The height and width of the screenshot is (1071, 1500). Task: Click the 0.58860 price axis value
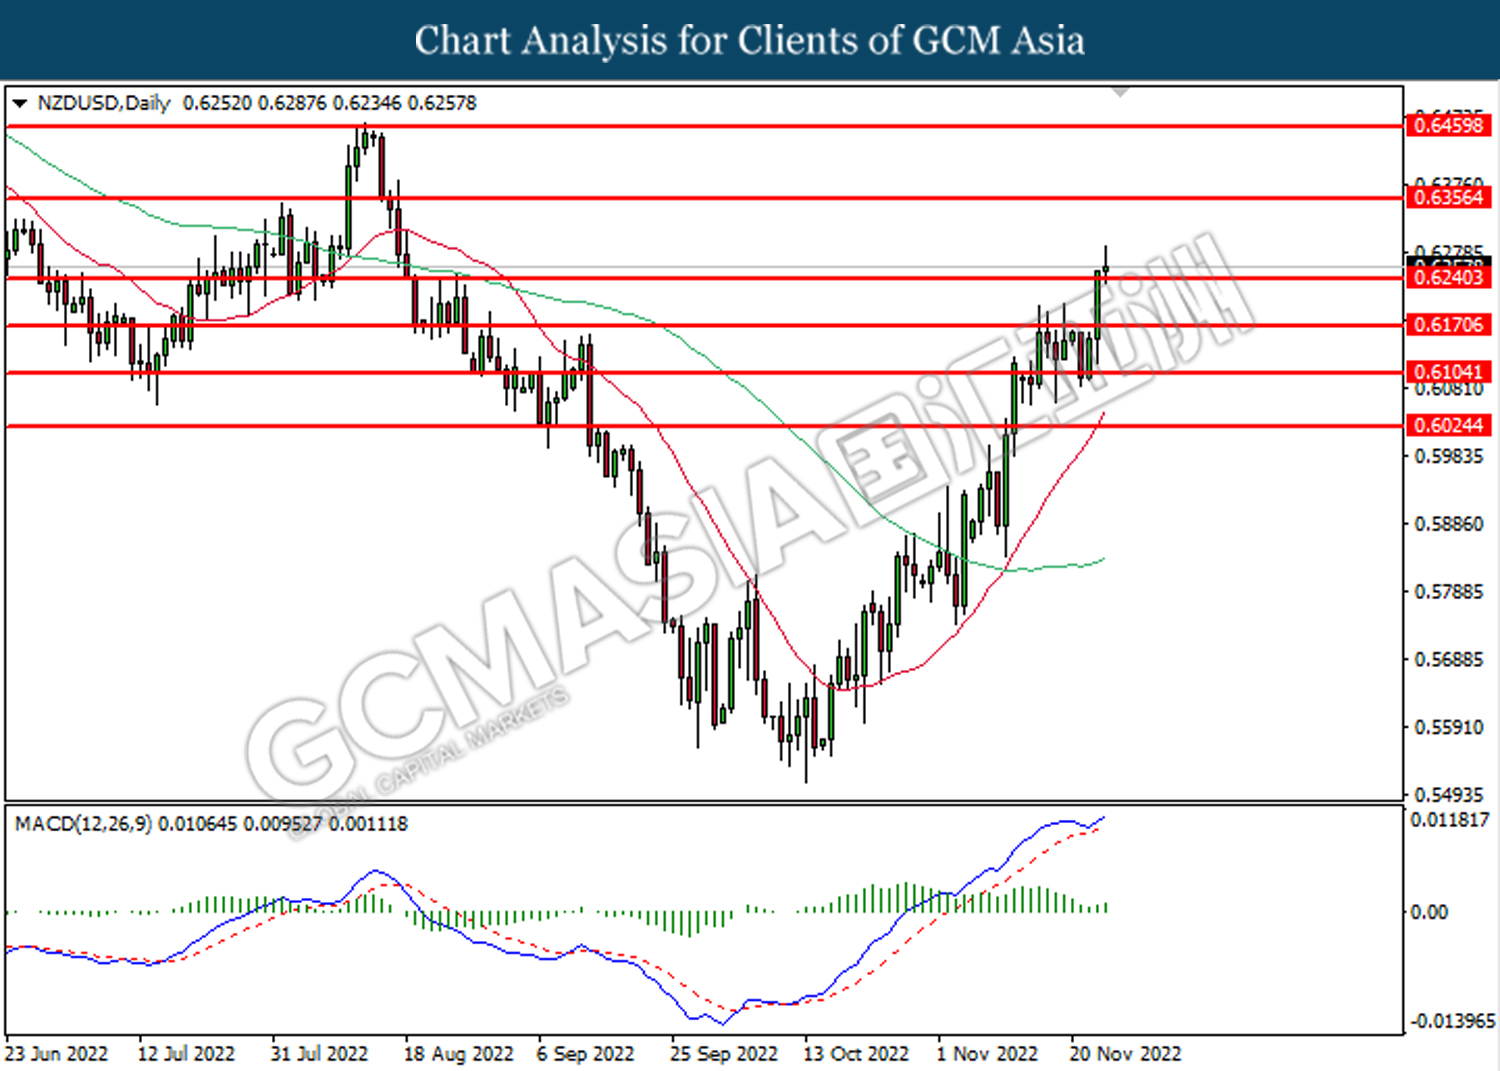click(1449, 524)
